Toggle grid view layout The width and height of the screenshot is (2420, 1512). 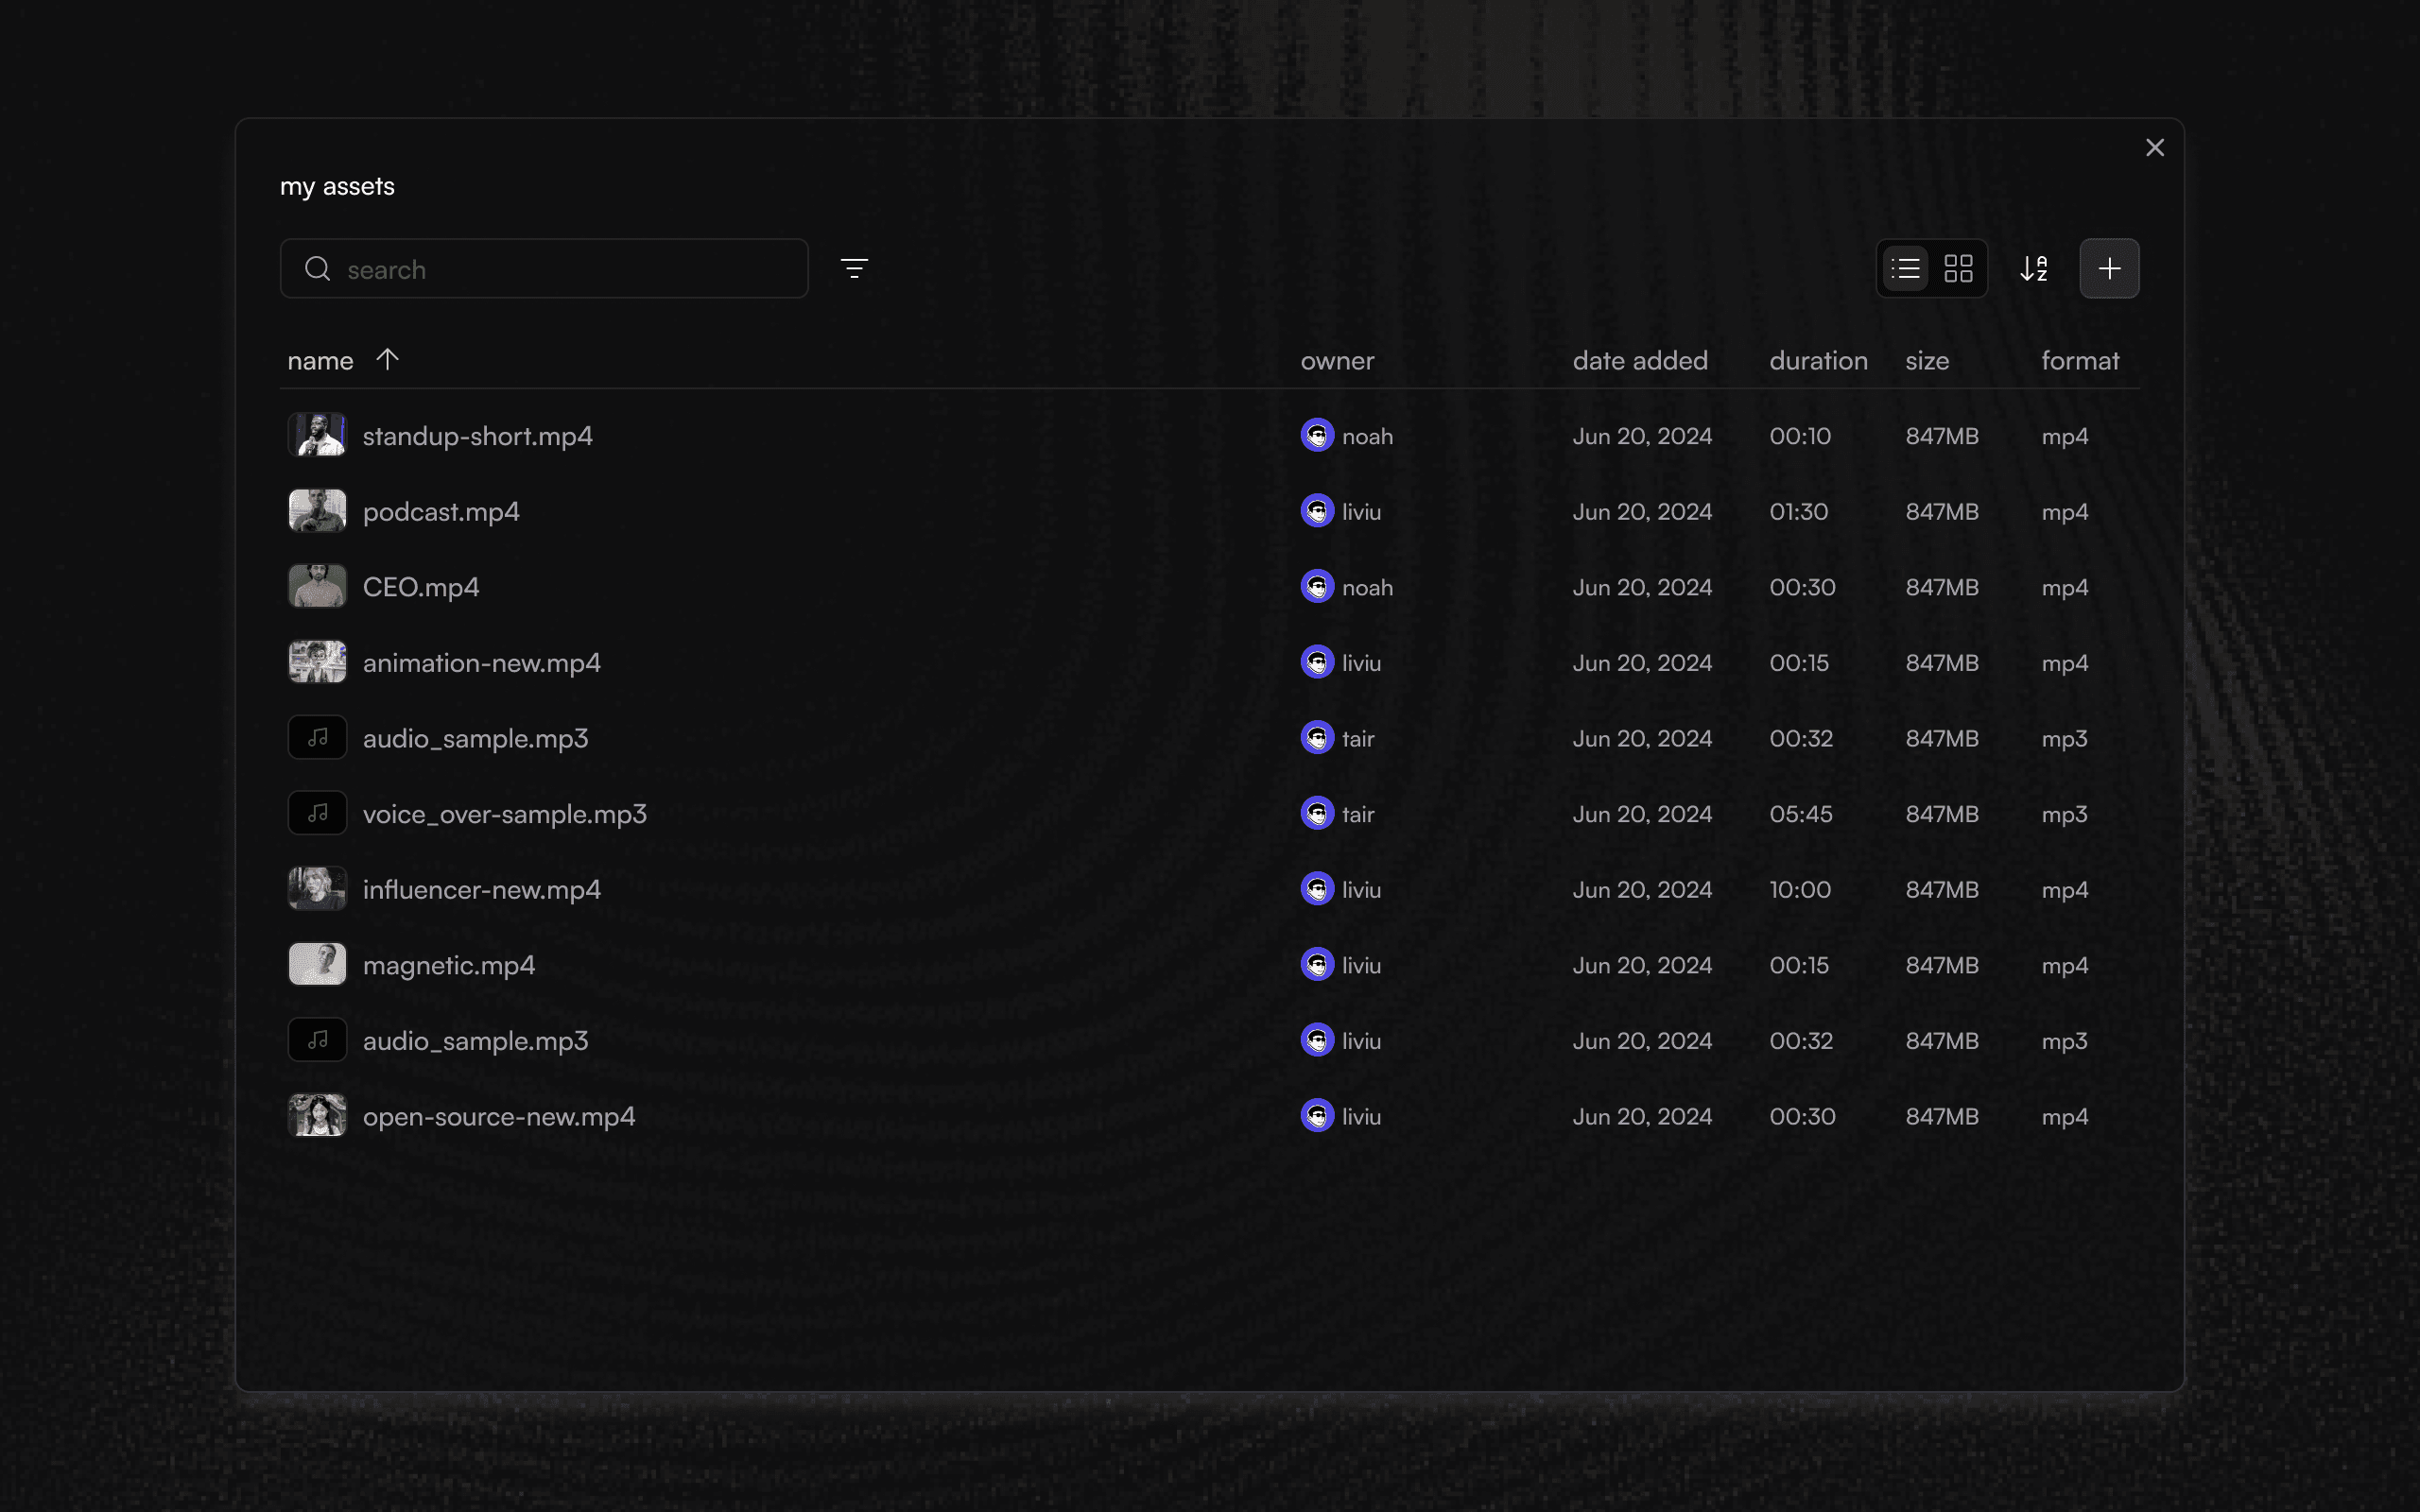coord(1959,268)
